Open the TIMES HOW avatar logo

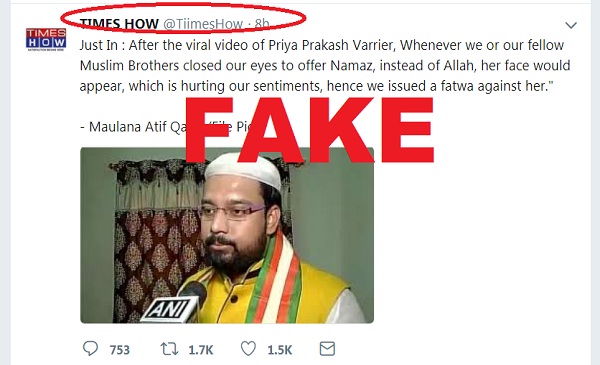(x=46, y=39)
